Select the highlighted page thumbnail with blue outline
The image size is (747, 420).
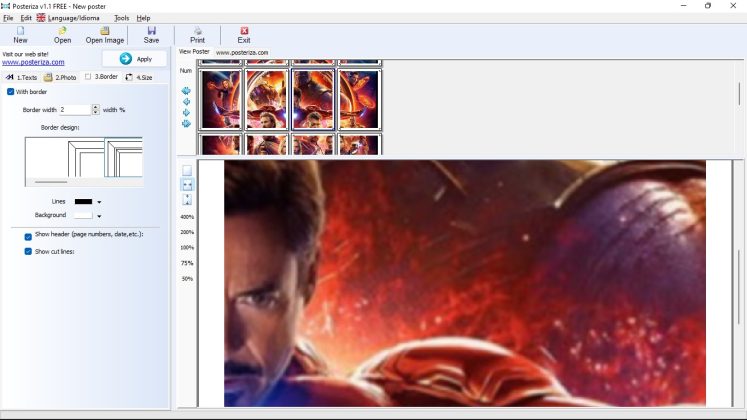pyautogui.click(x=313, y=100)
